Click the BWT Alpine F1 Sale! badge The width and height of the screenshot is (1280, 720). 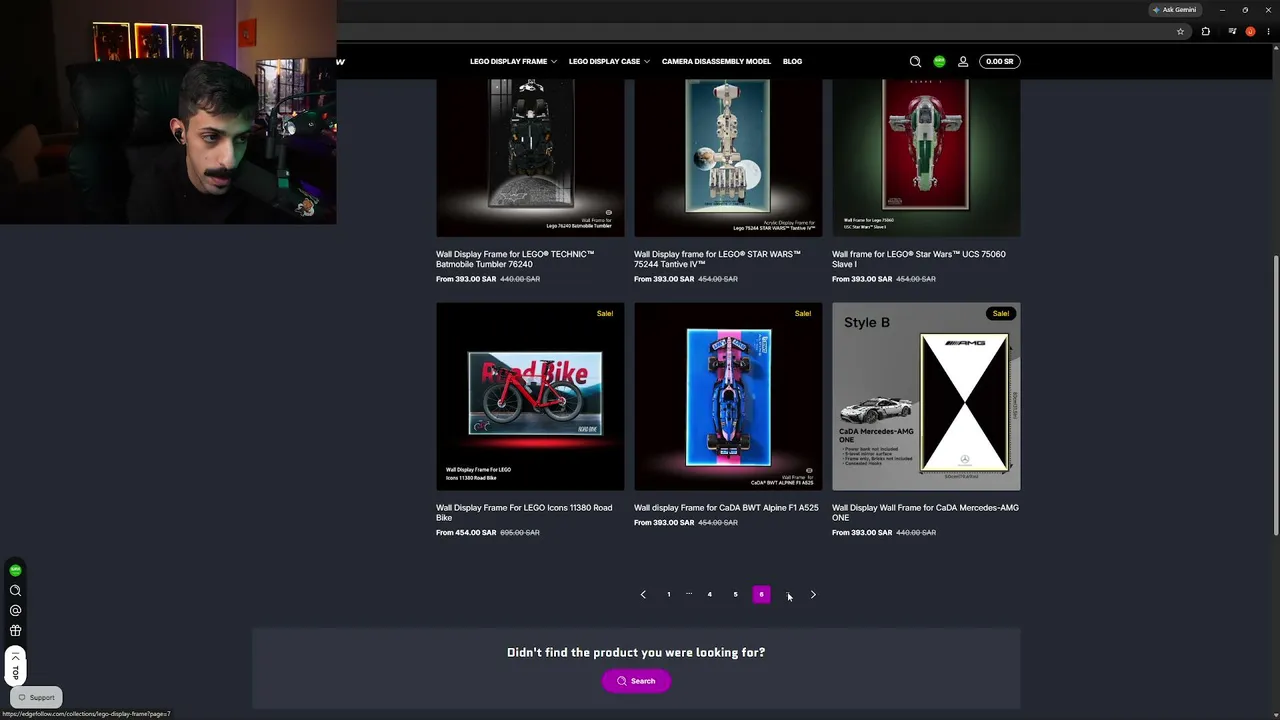[x=803, y=313]
